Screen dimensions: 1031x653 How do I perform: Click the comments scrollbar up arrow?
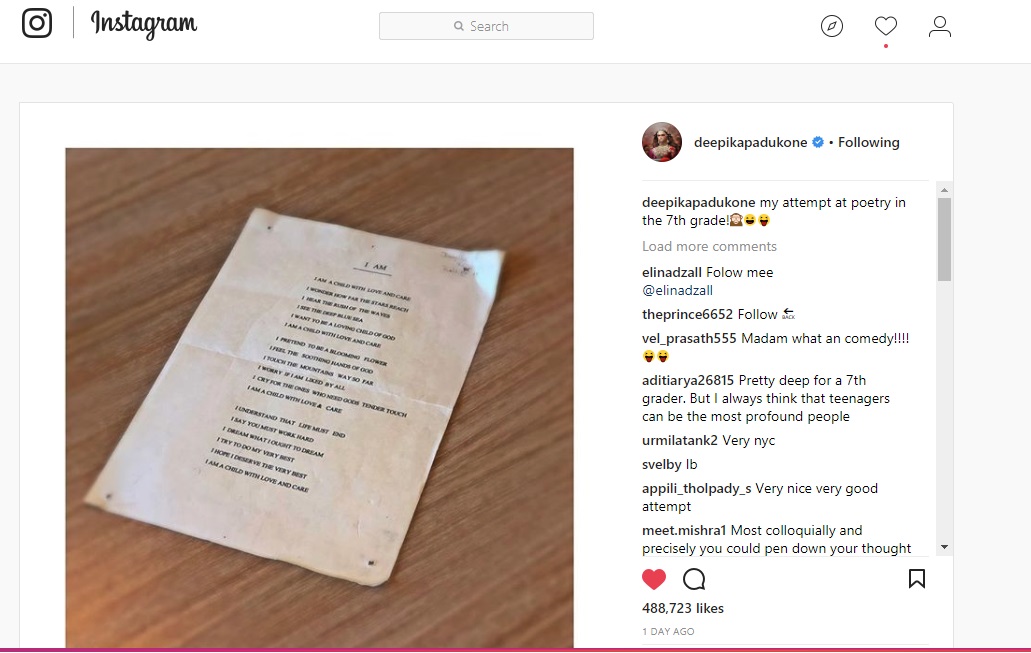[944, 190]
